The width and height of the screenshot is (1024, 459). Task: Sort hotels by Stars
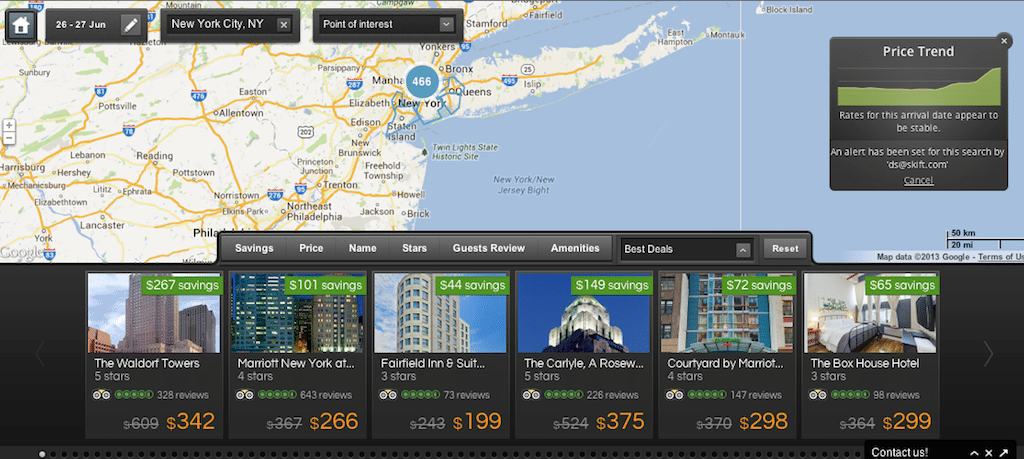pyautogui.click(x=414, y=248)
